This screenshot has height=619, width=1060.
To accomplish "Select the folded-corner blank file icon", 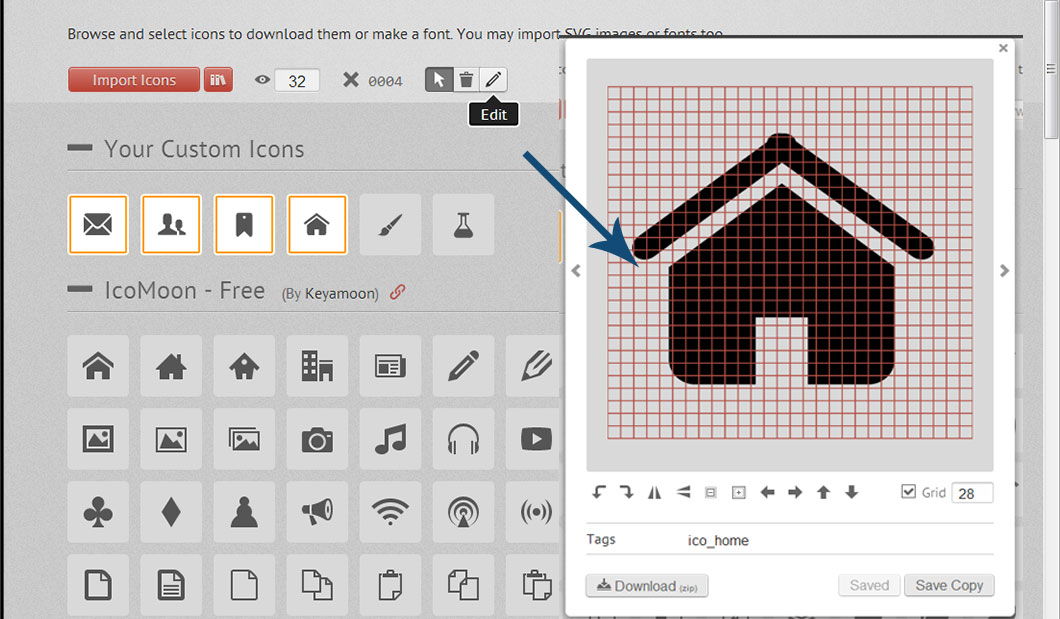I will [x=98, y=585].
